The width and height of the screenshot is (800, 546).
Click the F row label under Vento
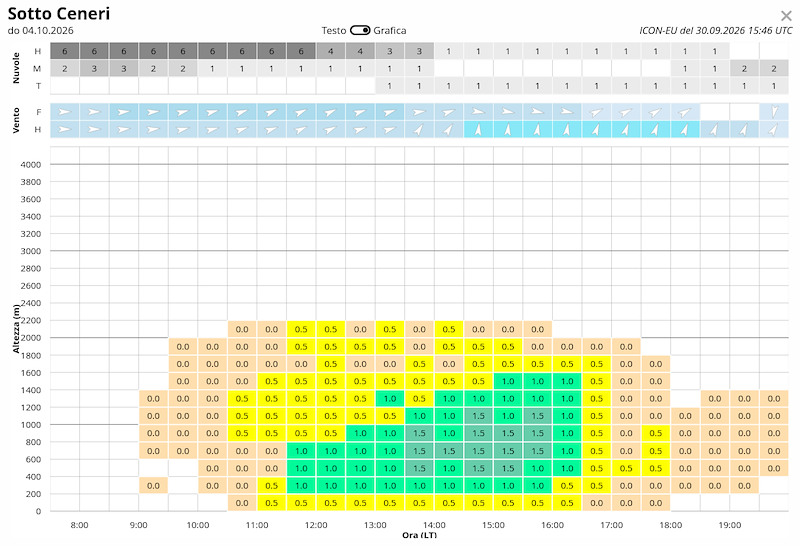38,112
